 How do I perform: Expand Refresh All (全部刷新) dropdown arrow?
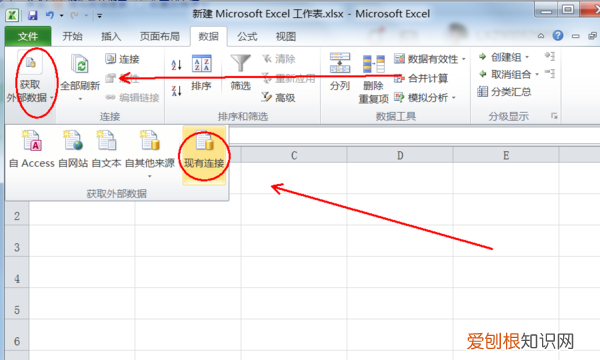[80, 99]
